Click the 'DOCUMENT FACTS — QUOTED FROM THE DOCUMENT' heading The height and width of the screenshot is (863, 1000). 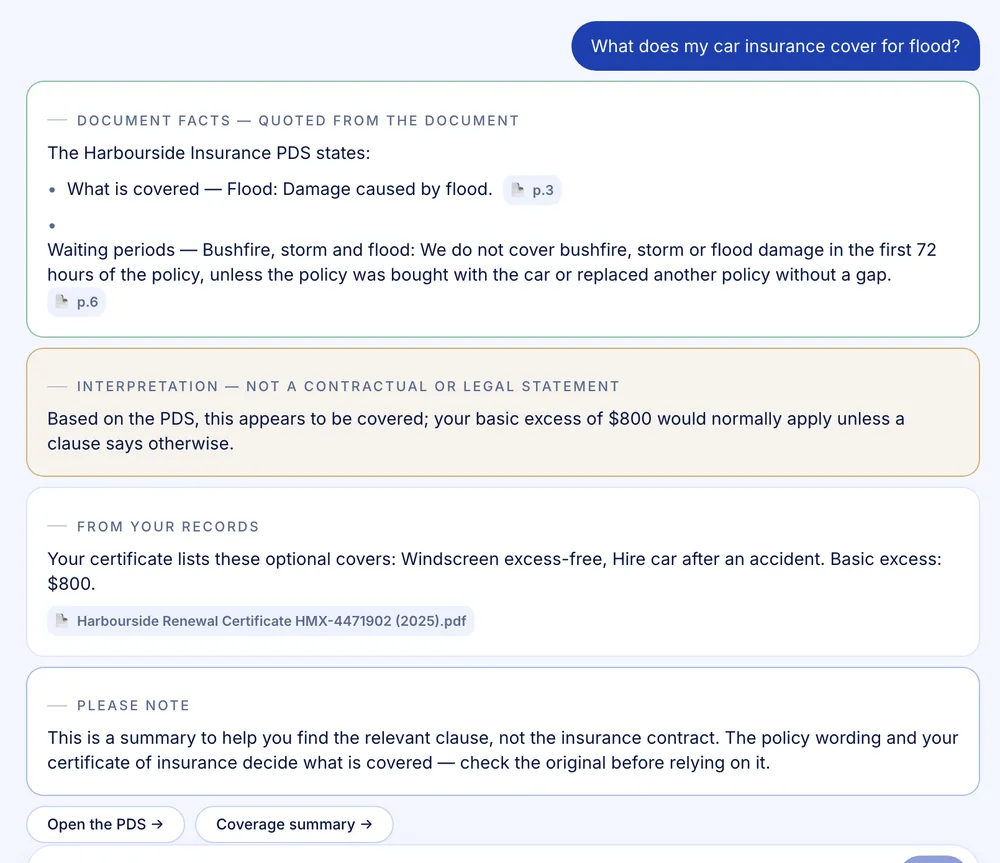298,121
